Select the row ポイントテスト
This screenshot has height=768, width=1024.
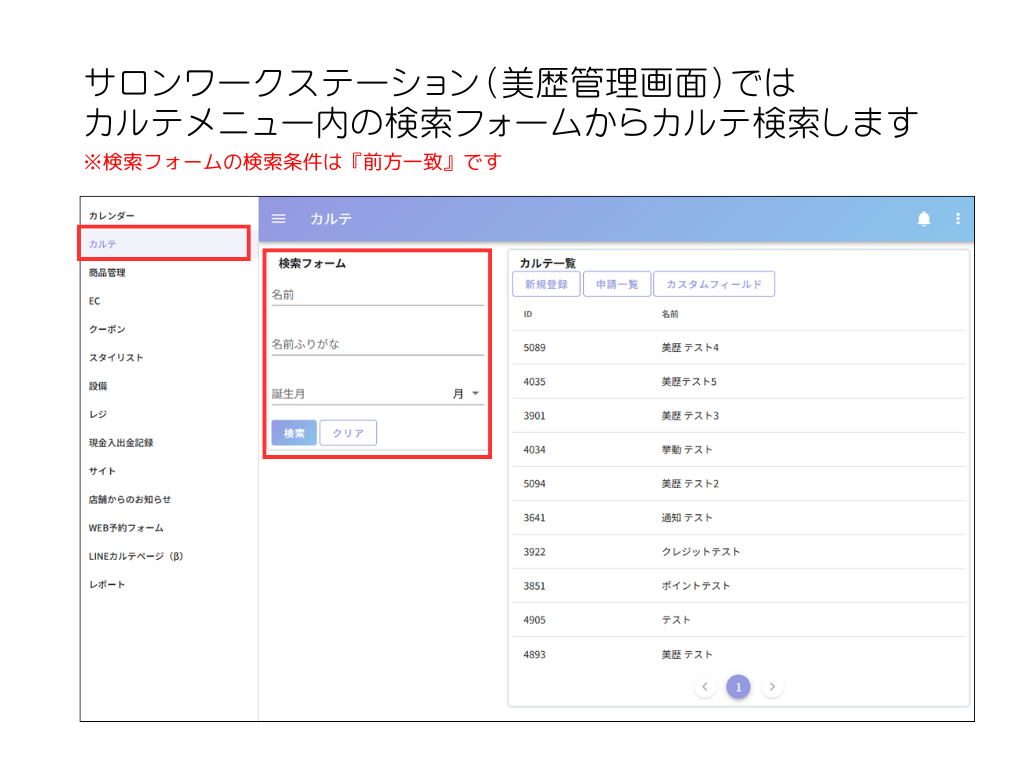(739, 586)
